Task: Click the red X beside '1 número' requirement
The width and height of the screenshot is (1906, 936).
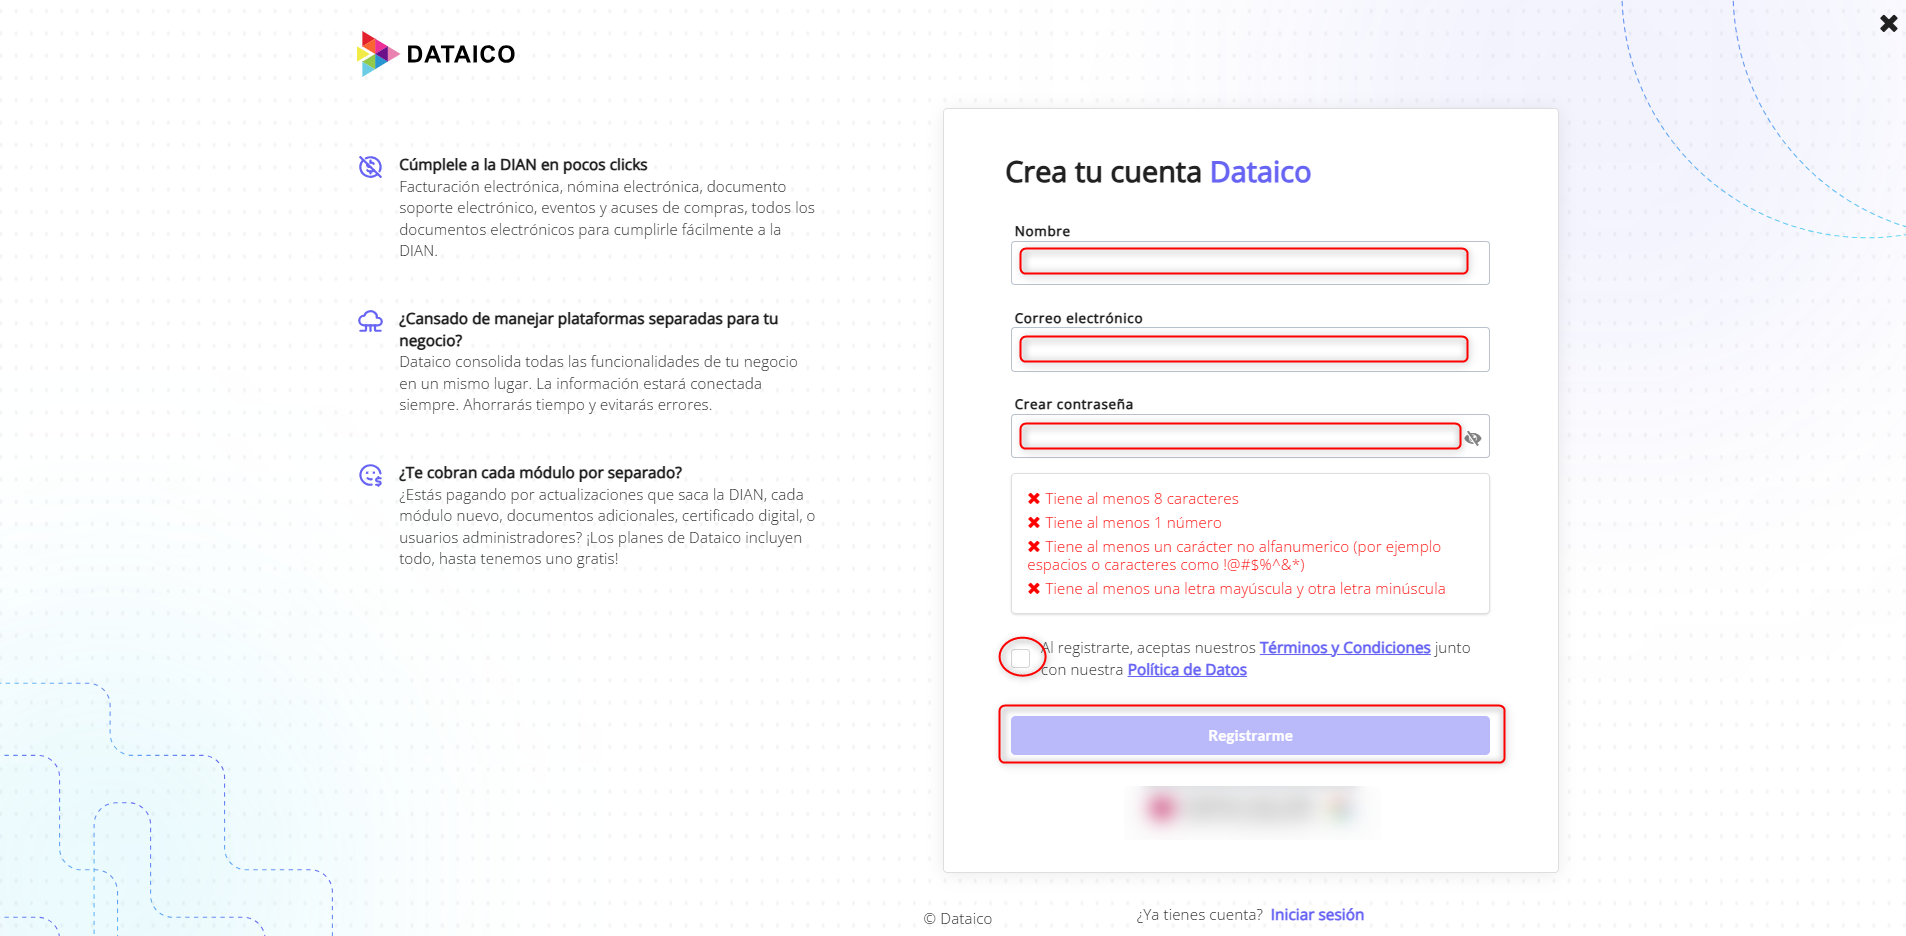Action: (x=1034, y=522)
